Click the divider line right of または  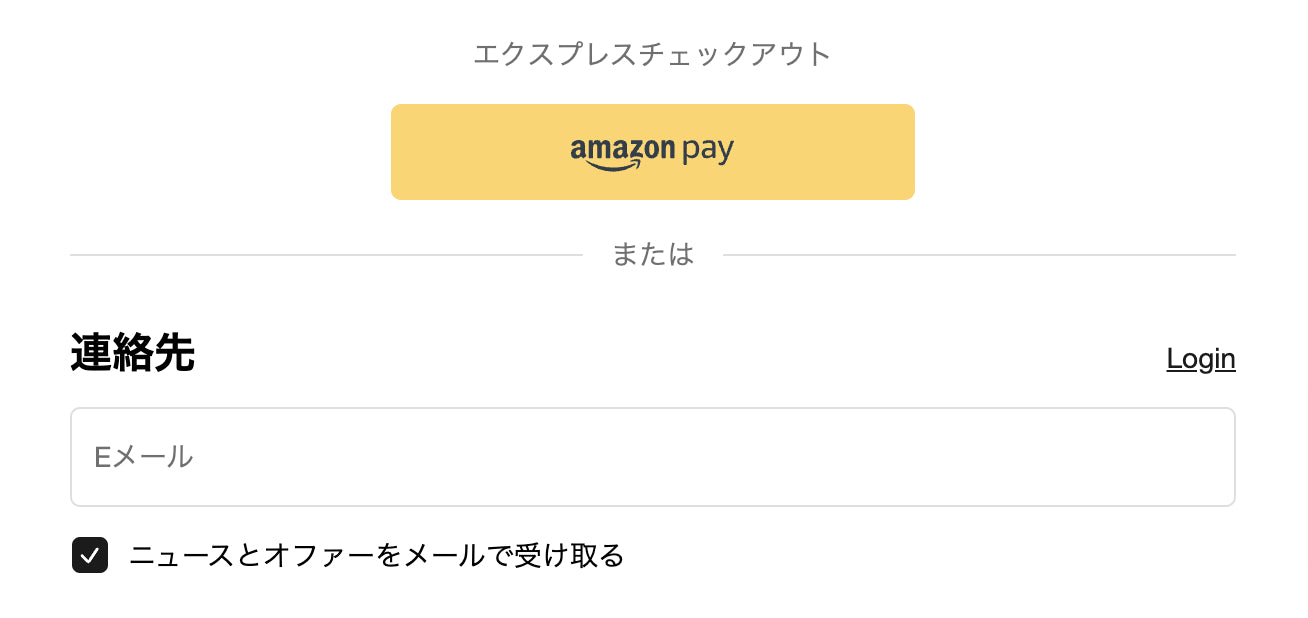coord(980,255)
